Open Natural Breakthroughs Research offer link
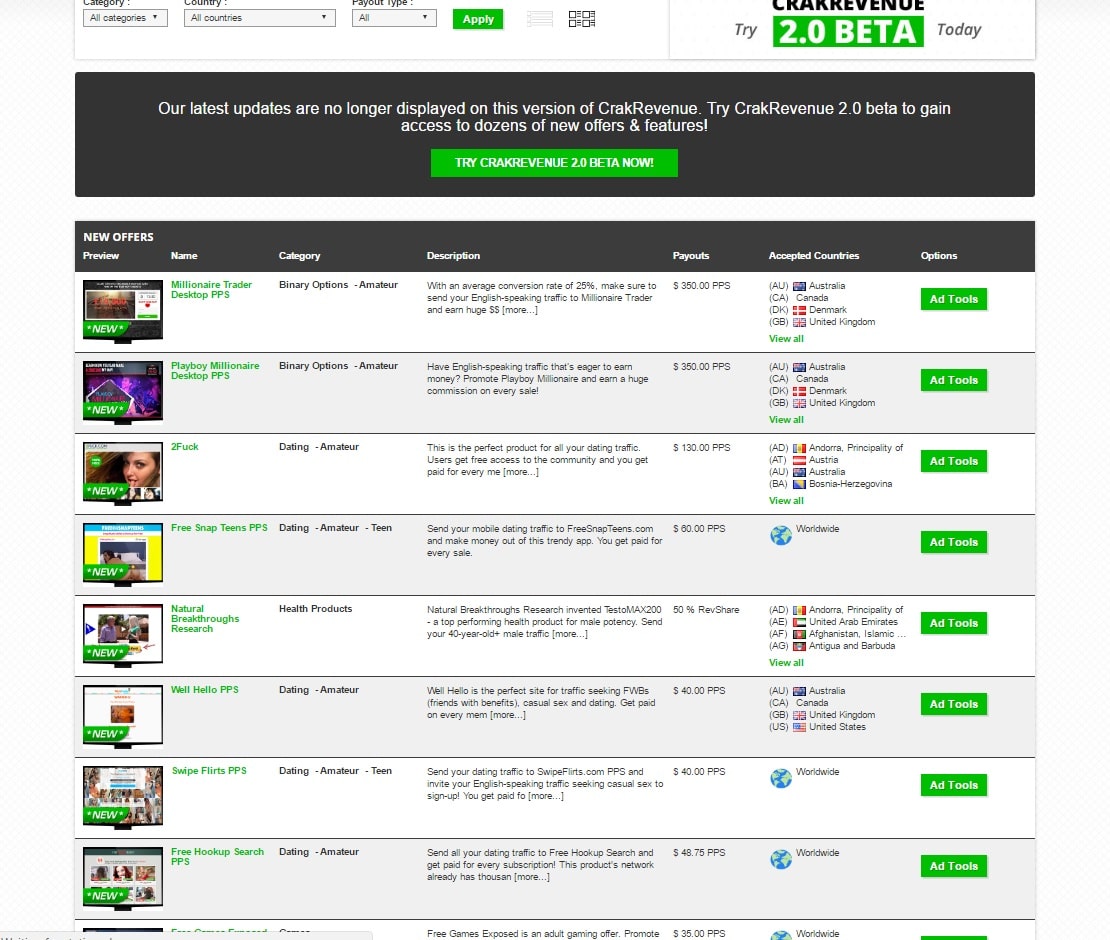 tap(205, 619)
